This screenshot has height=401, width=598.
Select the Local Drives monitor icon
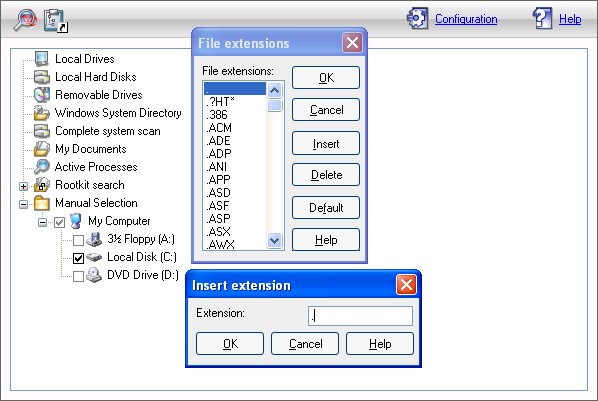coord(41,59)
